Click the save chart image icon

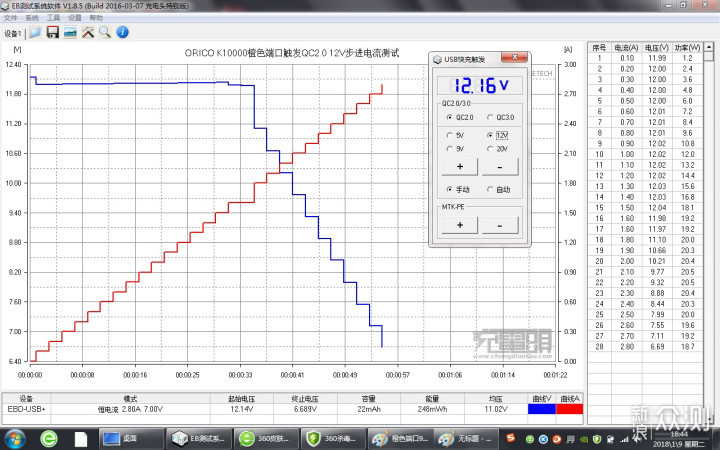[70, 32]
